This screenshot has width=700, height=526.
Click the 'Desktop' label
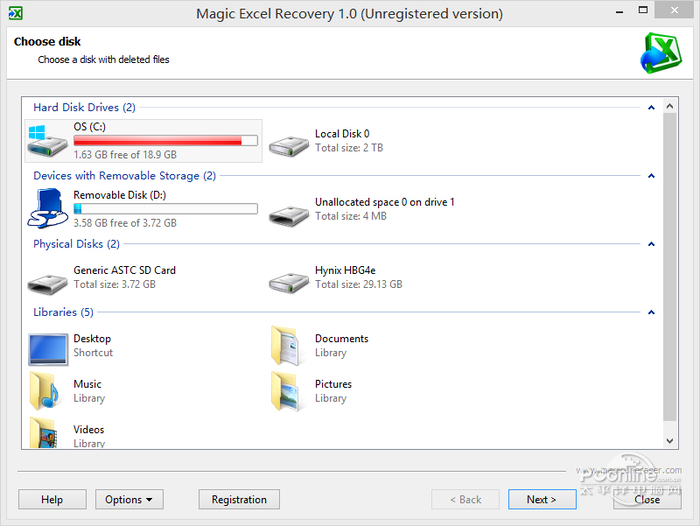click(92, 339)
